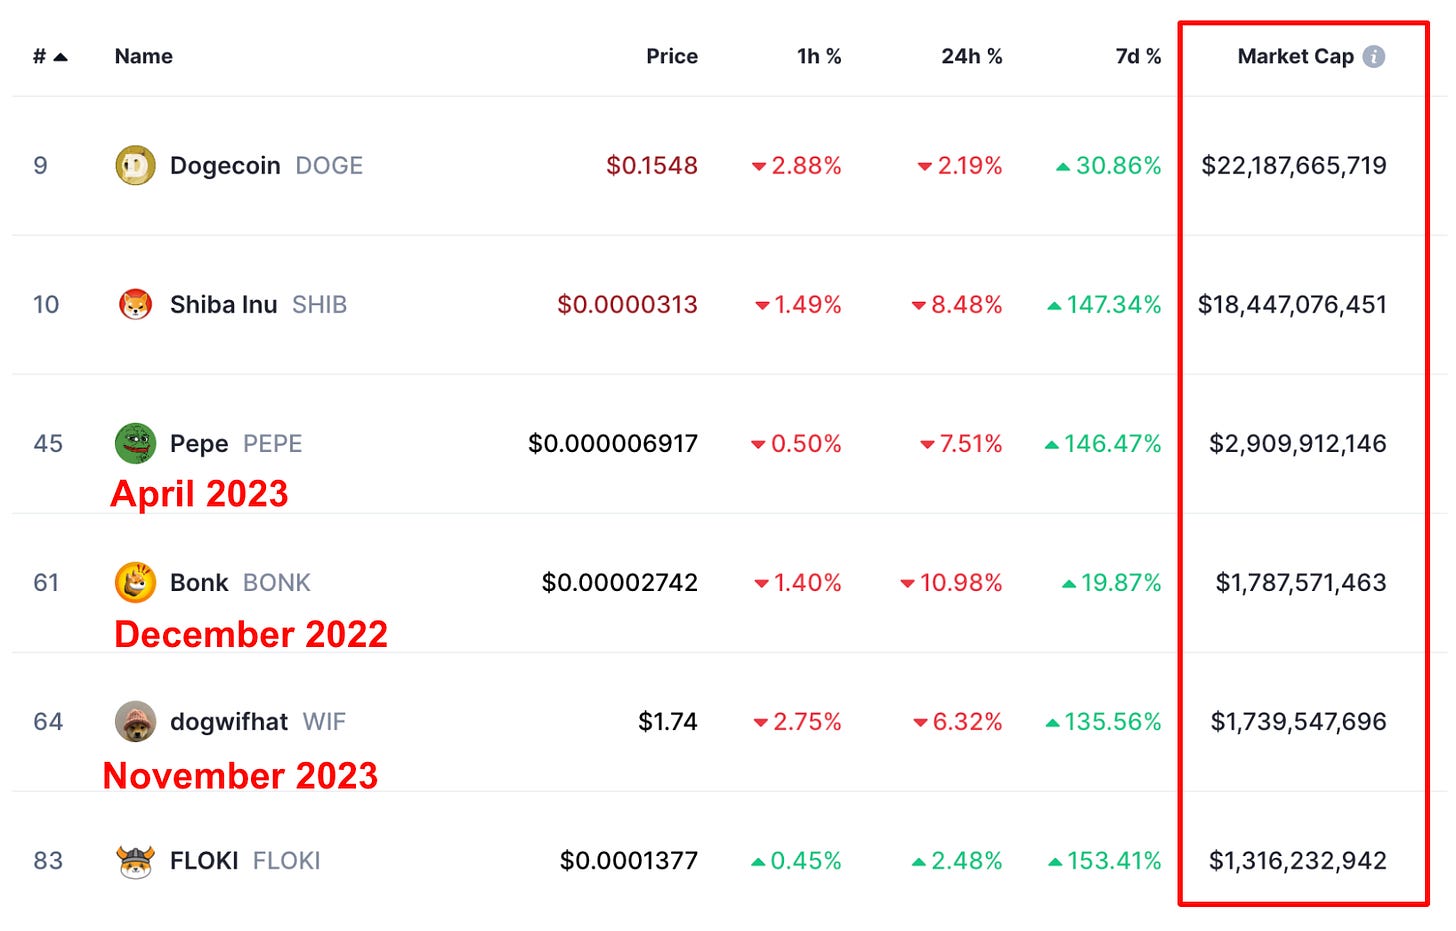The width and height of the screenshot is (1456, 931).
Task: Open the FLOKI name link
Action: pyautogui.click(x=204, y=861)
